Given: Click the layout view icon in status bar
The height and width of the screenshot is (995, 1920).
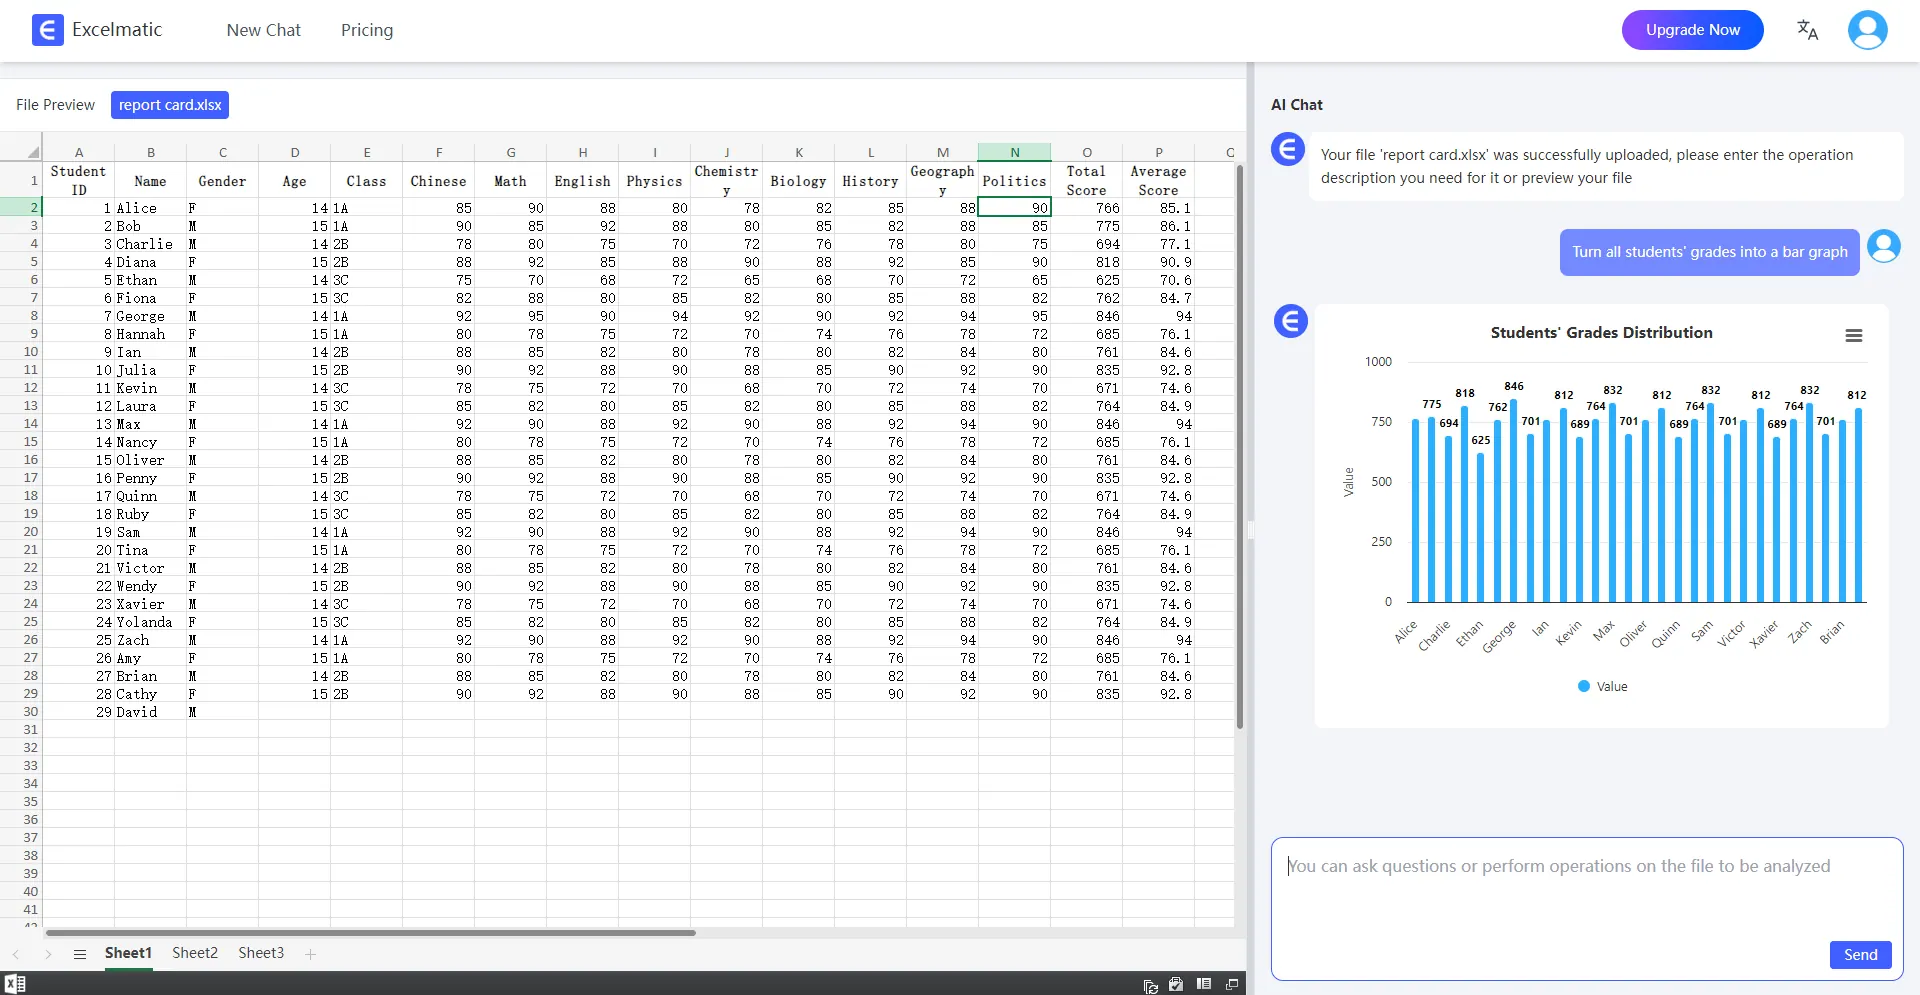Looking at the screenshot, I should pyautogui.click(x=1204, y=985).
